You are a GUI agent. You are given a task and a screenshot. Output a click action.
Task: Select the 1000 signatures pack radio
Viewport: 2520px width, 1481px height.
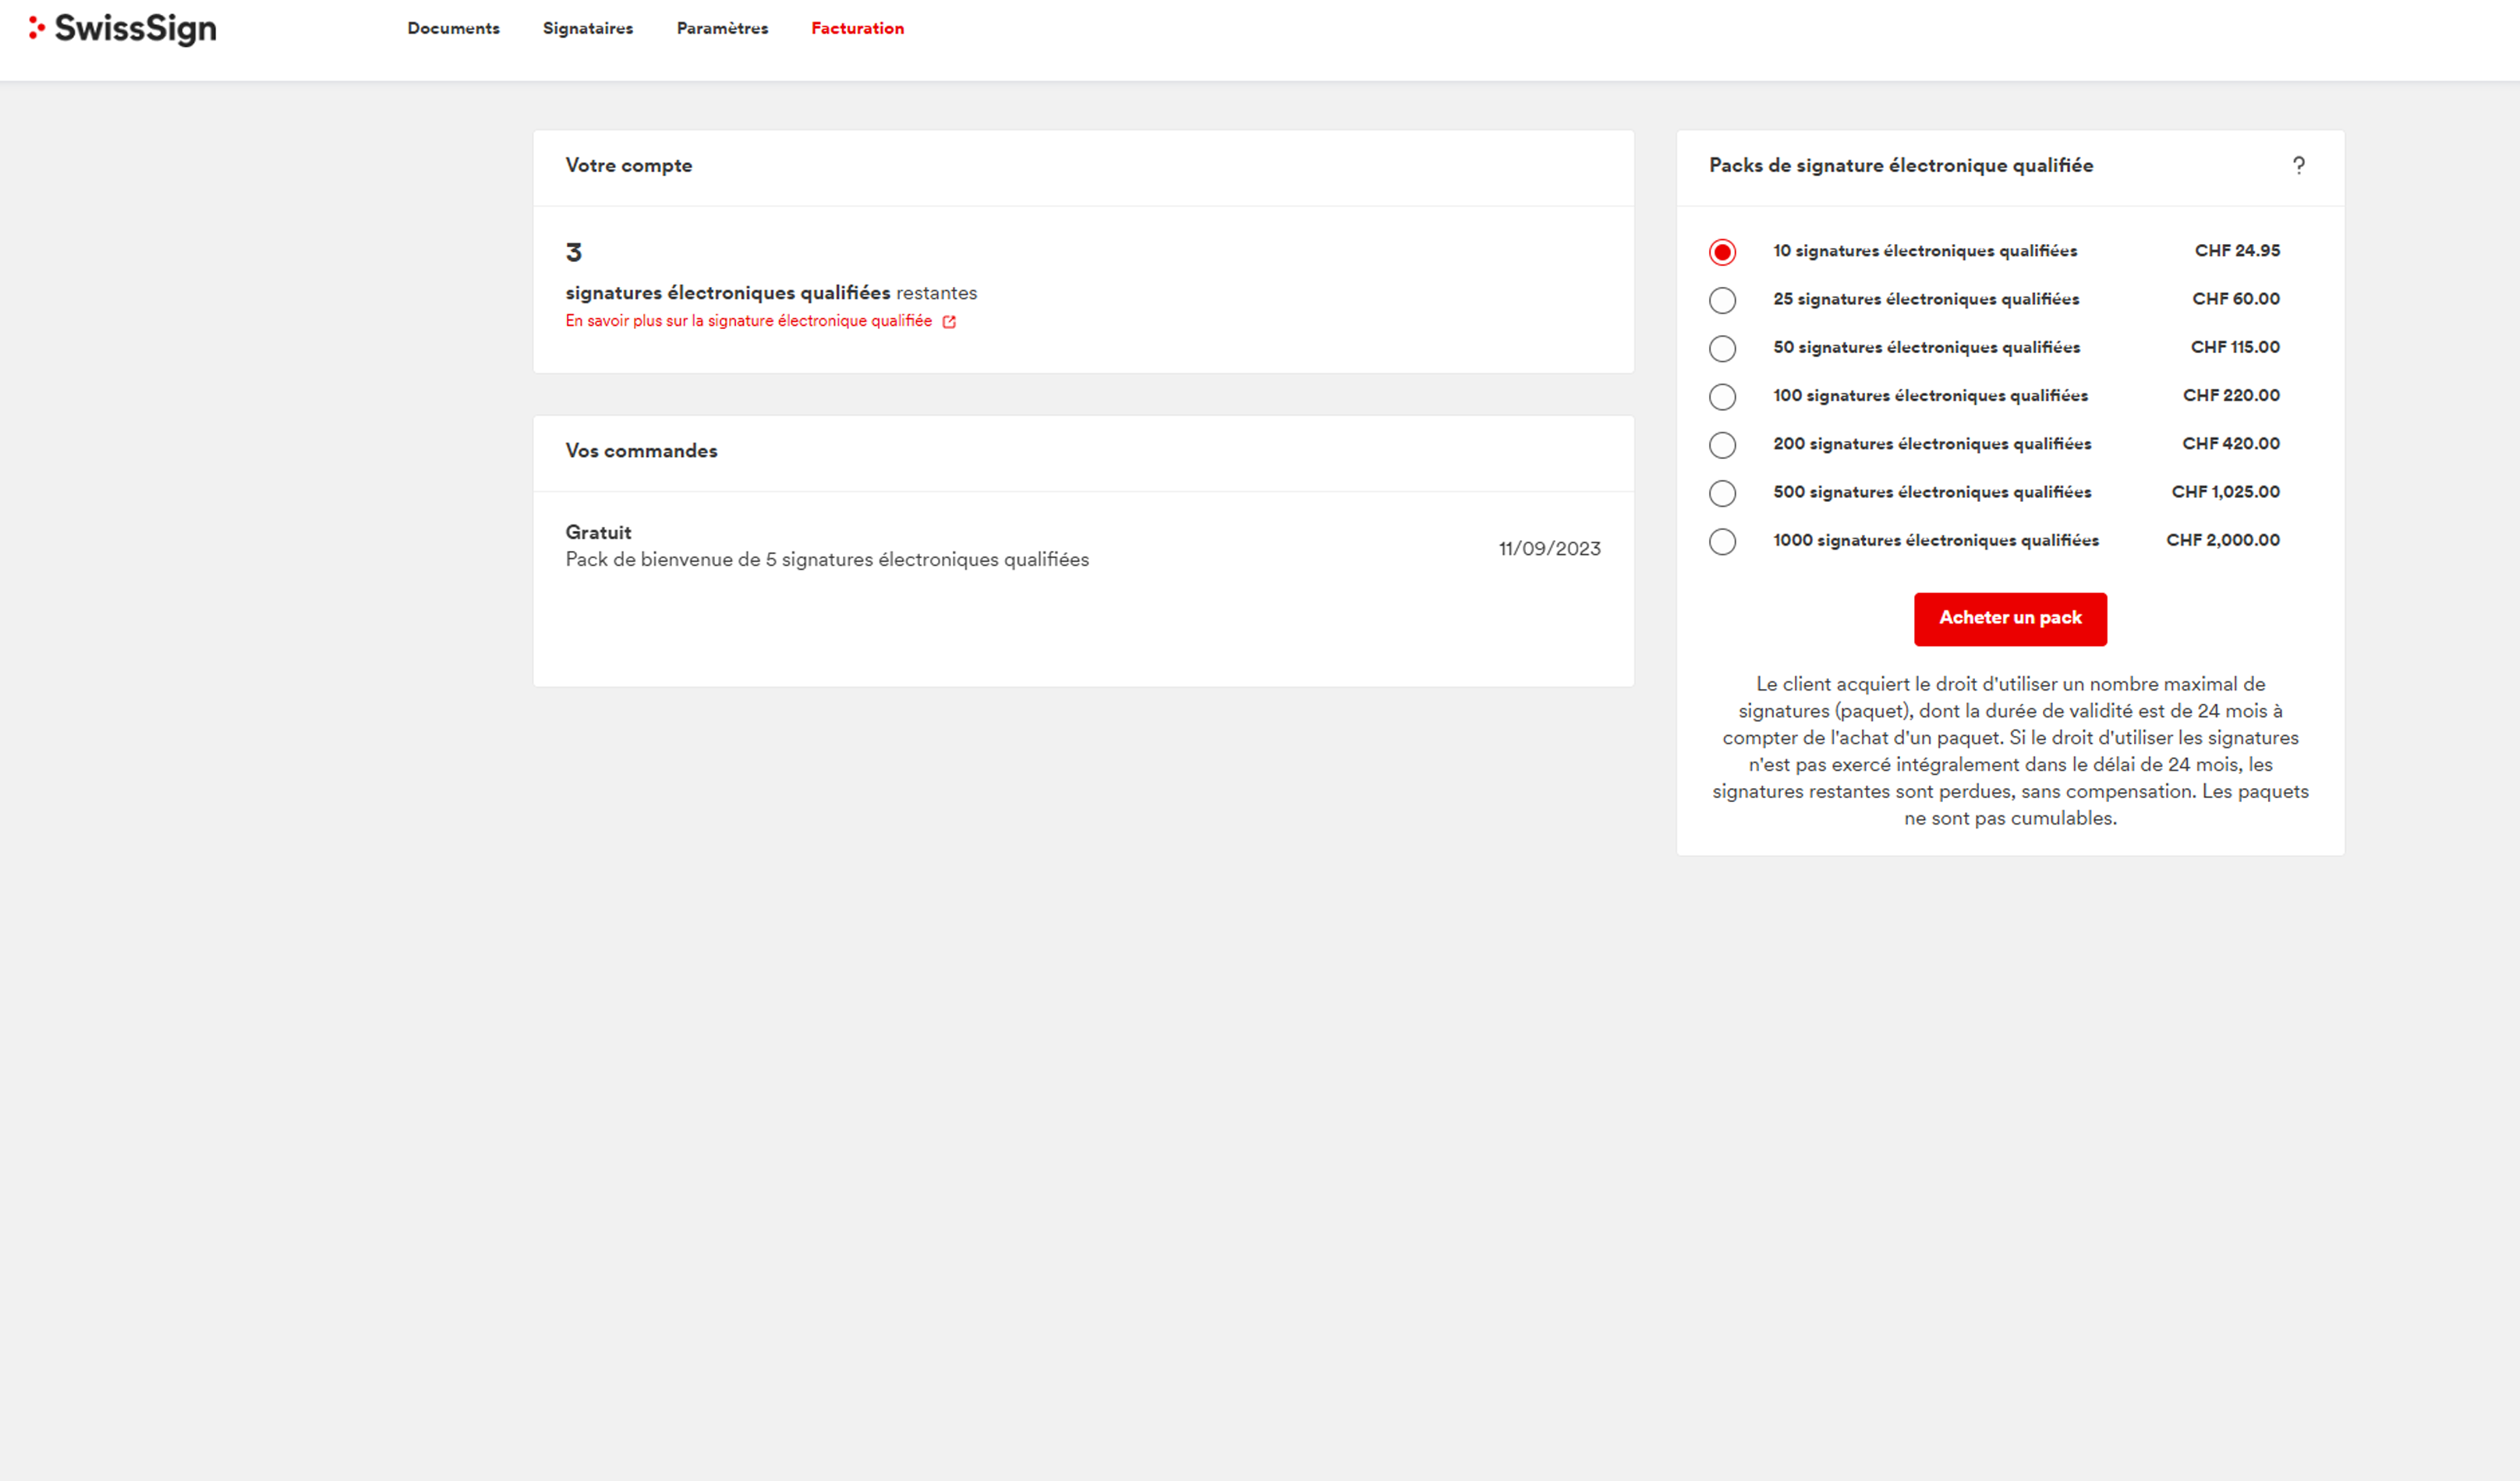pyautogui.click(x=1722, y=541)
